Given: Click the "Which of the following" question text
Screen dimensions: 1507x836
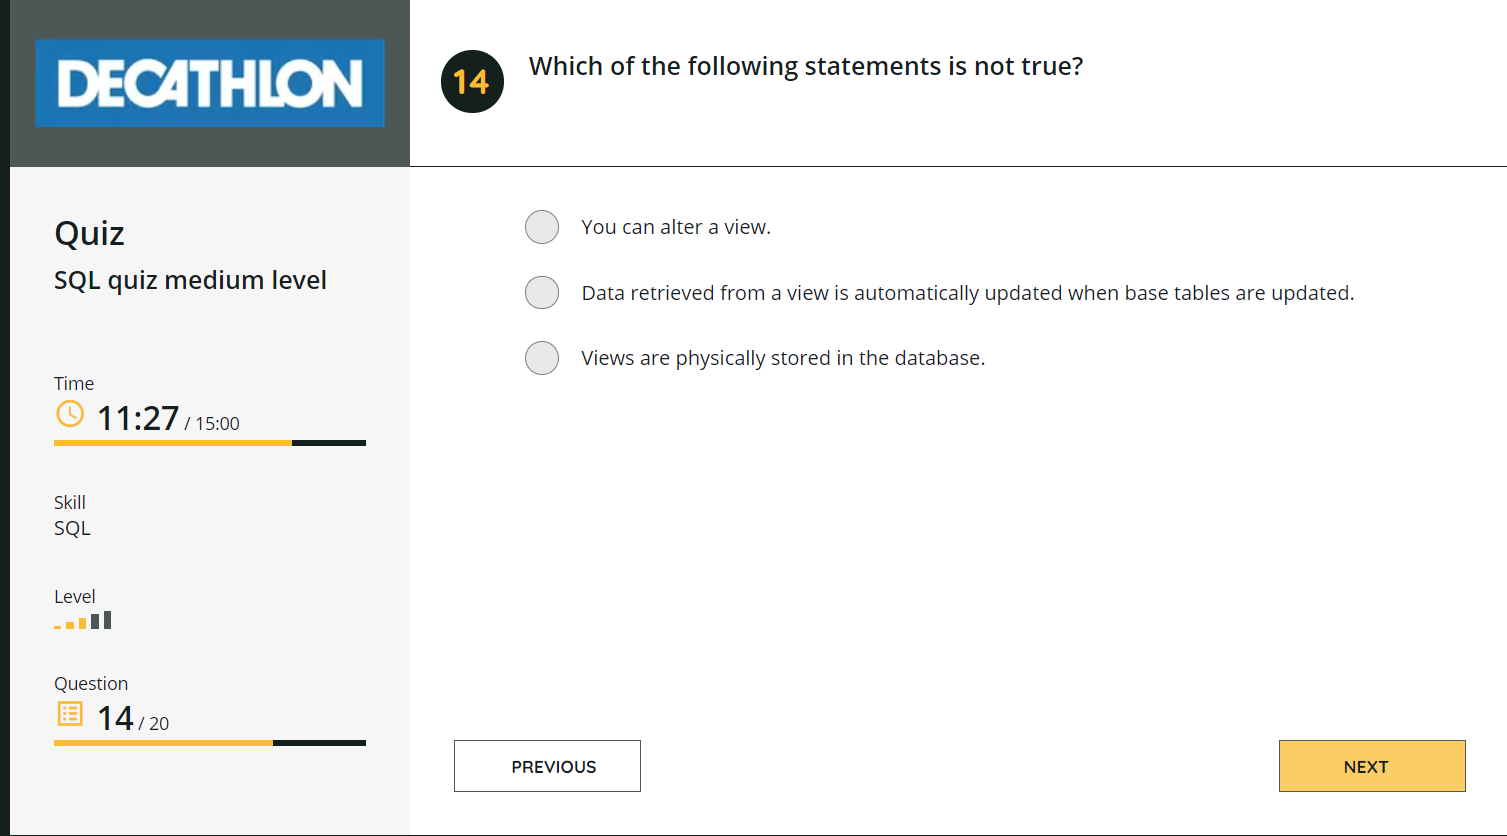Looking at the screenshot, I should coord(805,67).
